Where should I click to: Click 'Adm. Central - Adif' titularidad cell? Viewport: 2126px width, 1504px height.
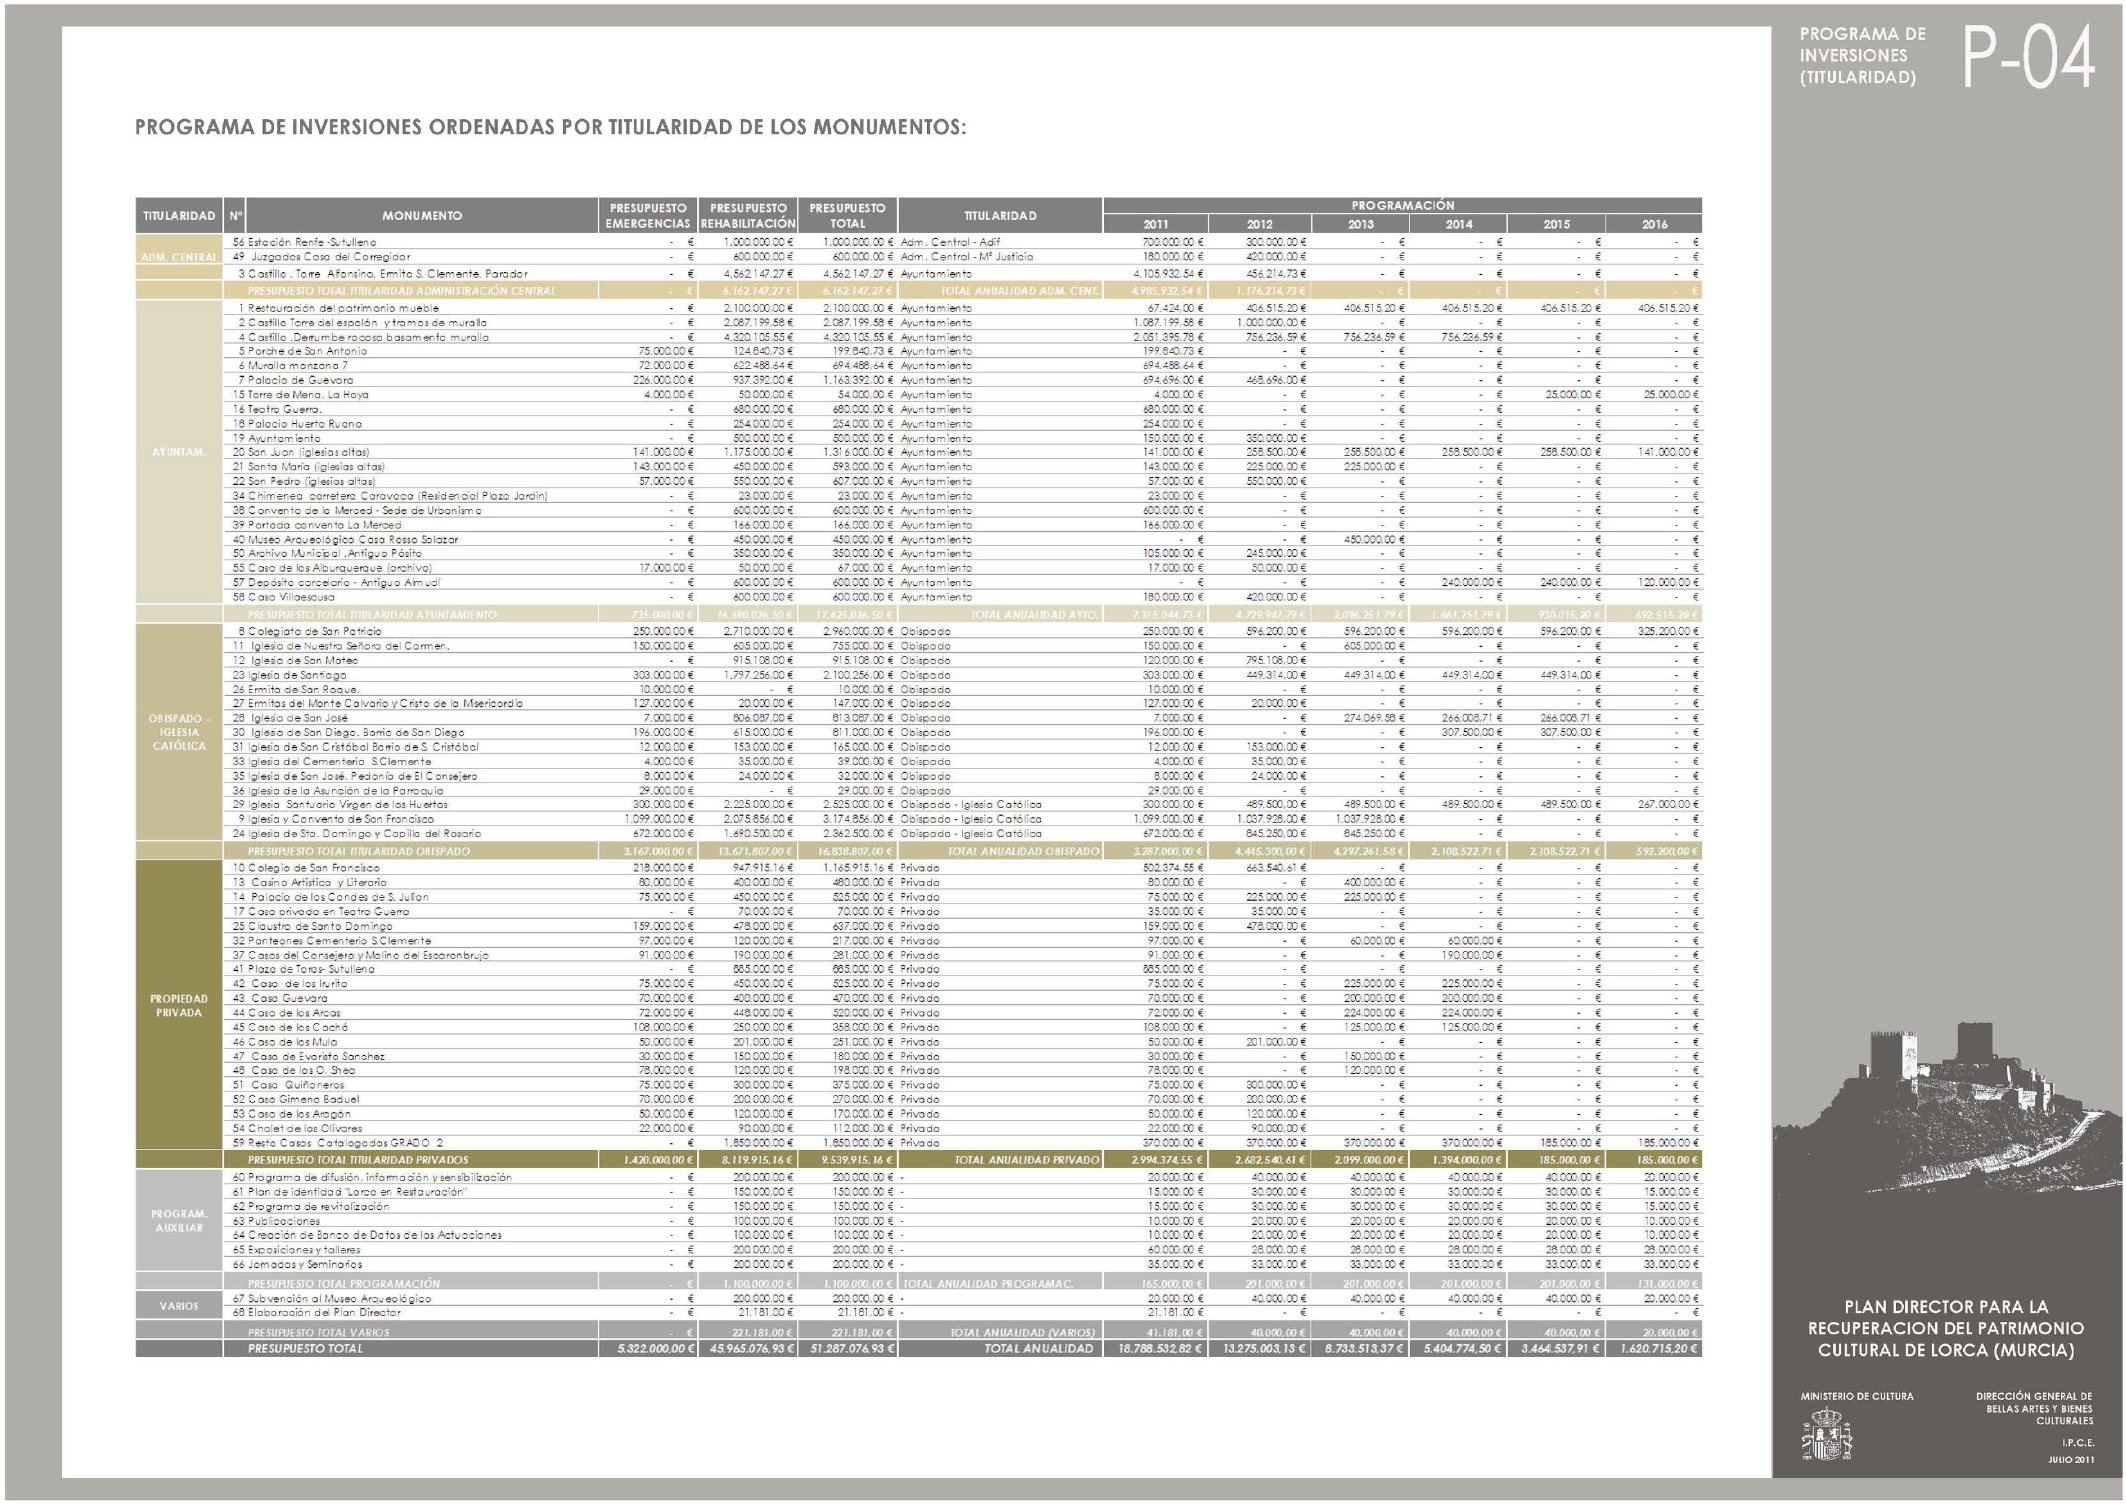950,242
